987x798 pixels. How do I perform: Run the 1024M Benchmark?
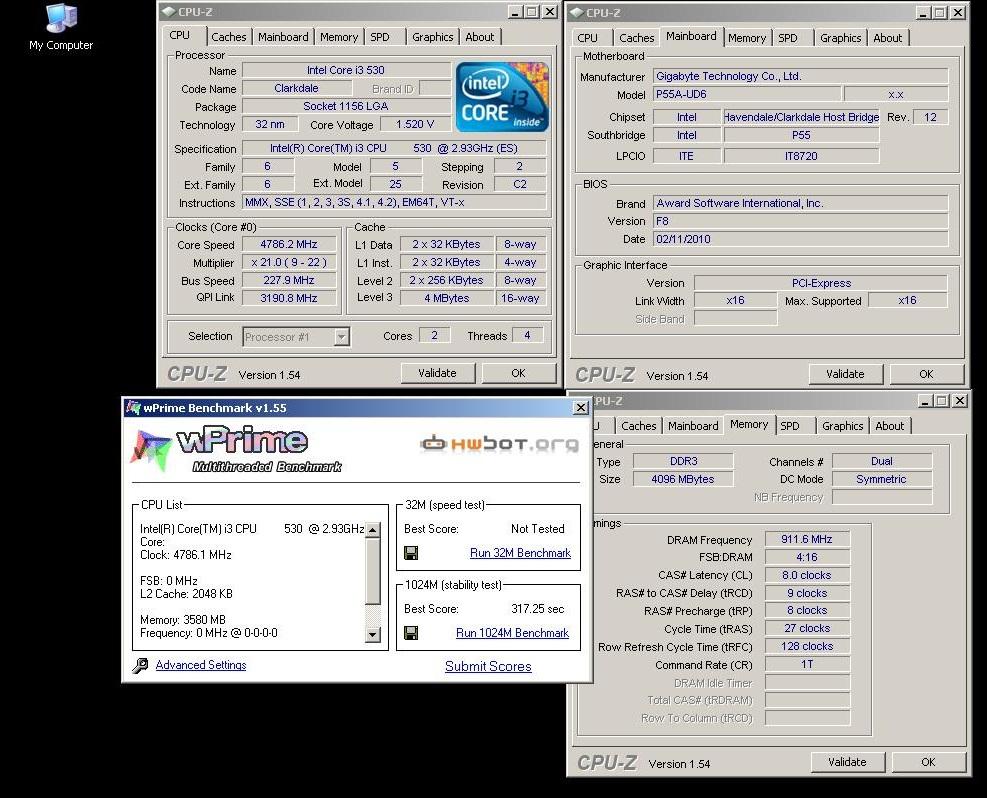pyautogui.click(x=512, y=633)
